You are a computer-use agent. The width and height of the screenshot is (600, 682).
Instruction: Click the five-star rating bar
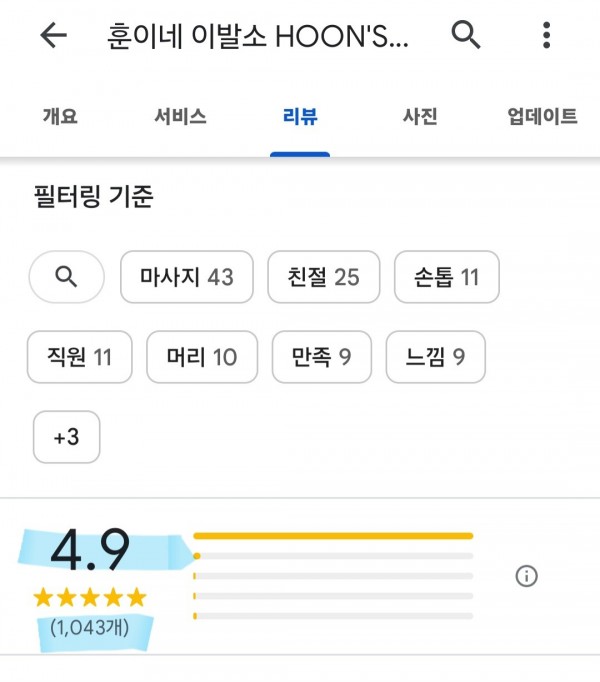[x=333, y=536]
